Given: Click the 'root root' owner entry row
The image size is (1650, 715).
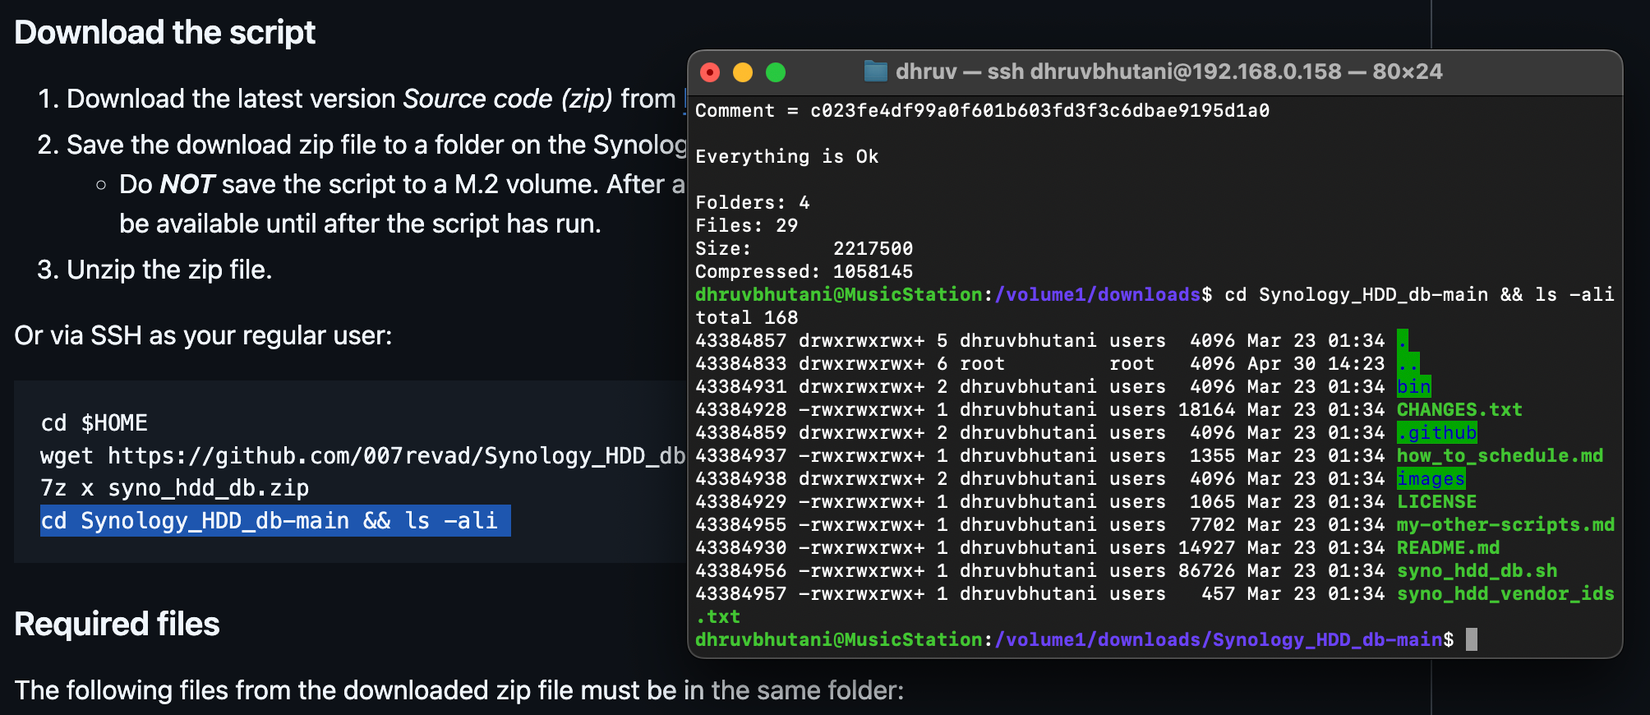Looking at the screenshot, I should [x=1057, y=364].
